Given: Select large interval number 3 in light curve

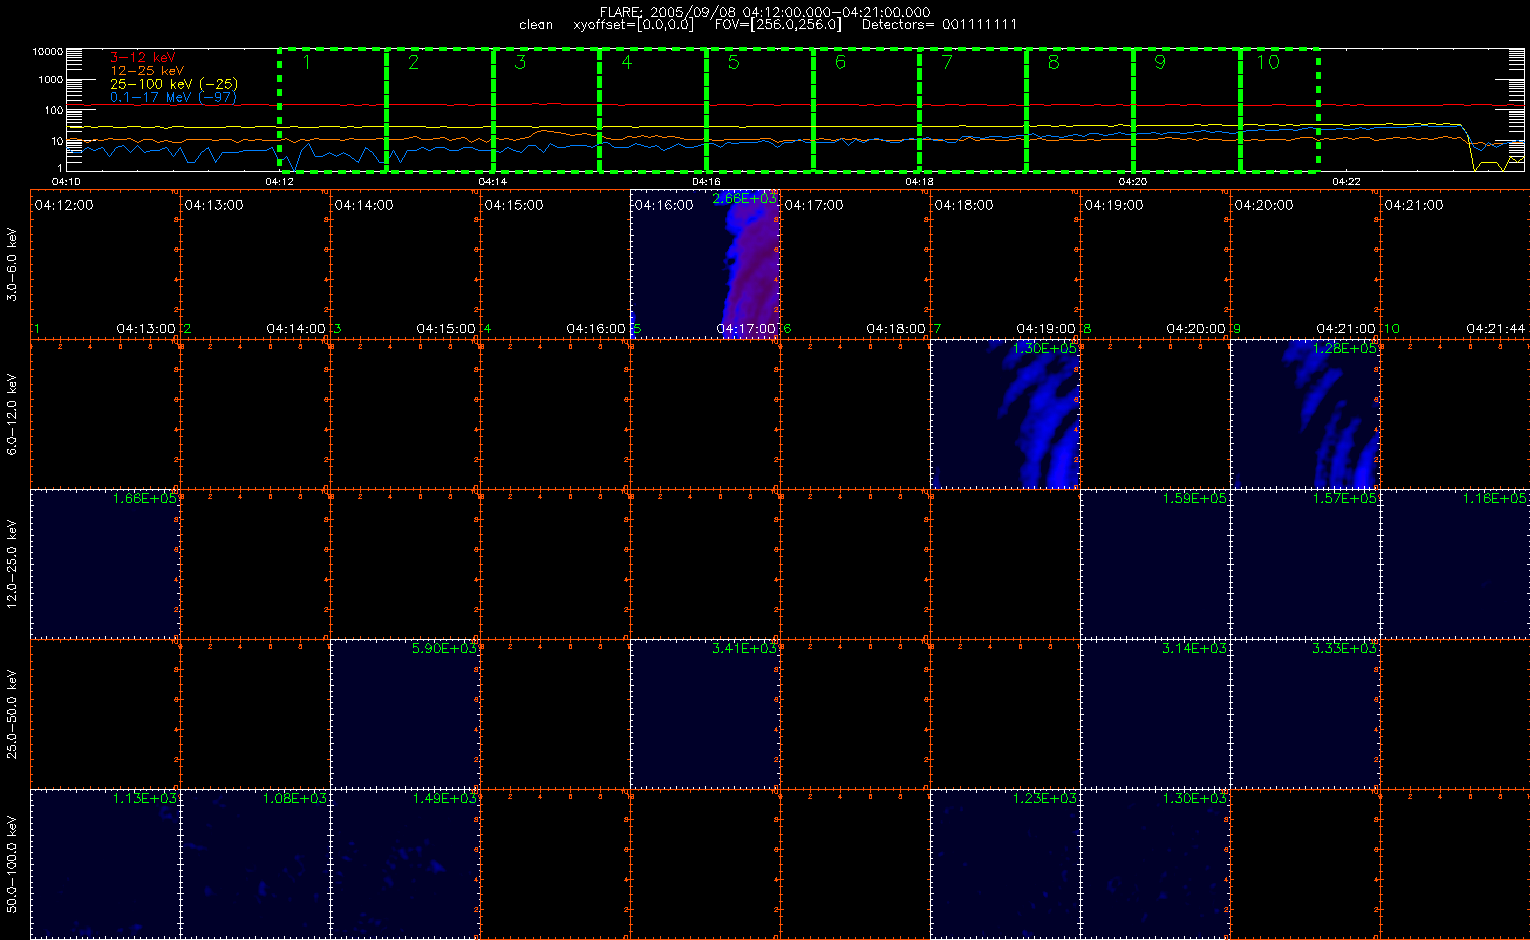Looking at the screenshot, I should coord(520,62).
